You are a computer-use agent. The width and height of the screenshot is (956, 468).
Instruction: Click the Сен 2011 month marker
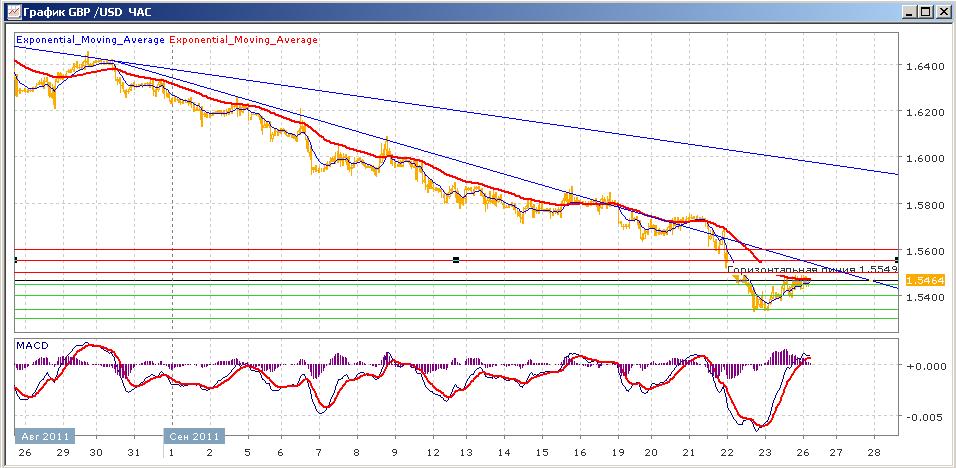[x=194, y=436]
